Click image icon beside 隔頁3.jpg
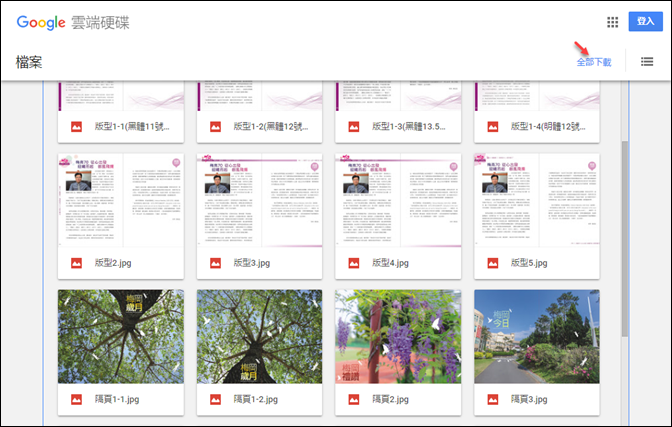The image size is (672, 427). pyautogui.click(x=492, y=400)
